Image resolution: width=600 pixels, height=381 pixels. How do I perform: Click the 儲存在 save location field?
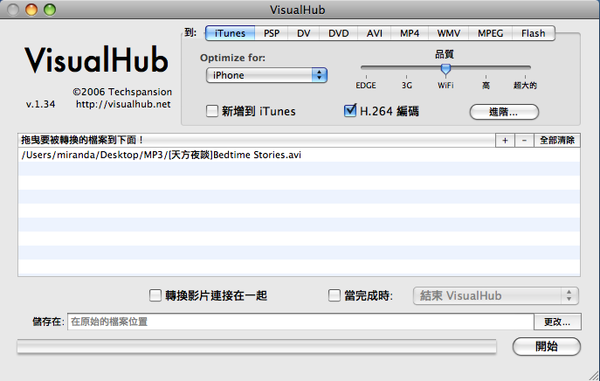click(x=300, y=322)
